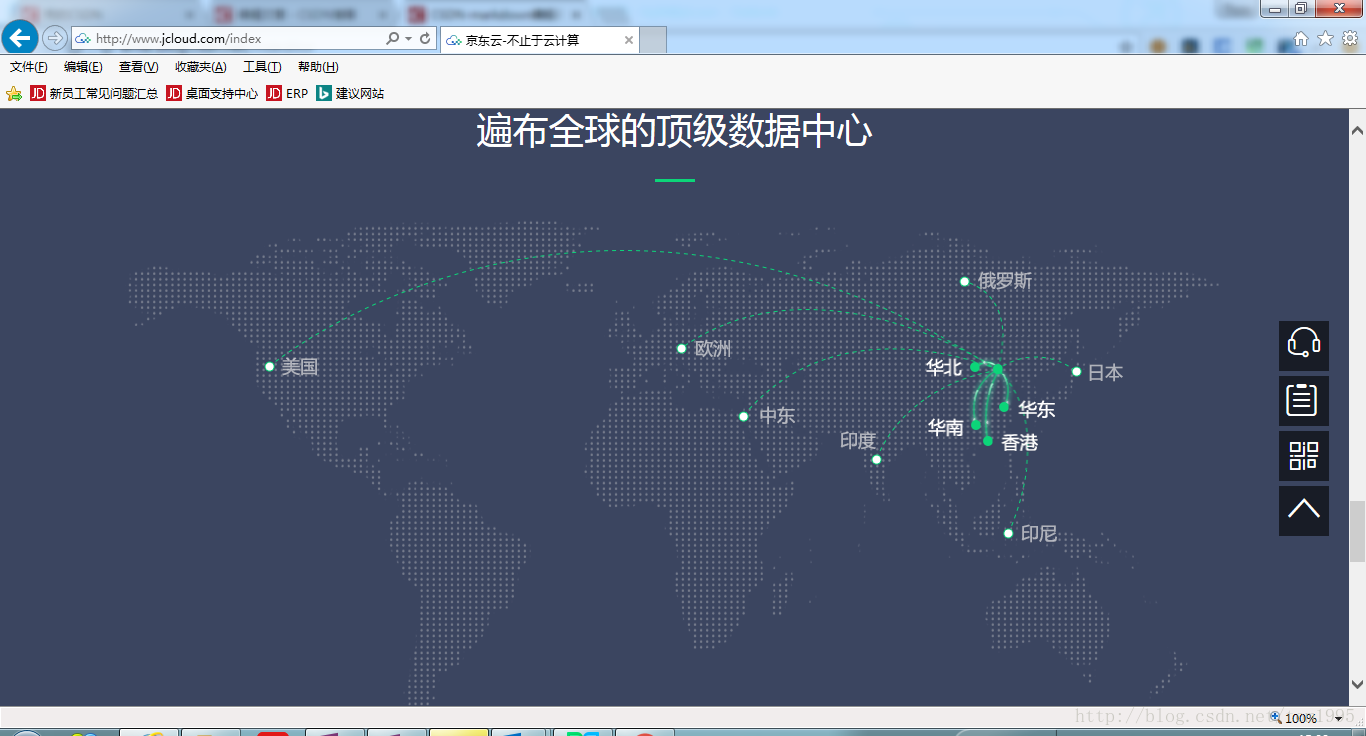Screen dimensions: 1366x736
Task: Click the search magnifier in address bar
Action: pyautogui.click(x=392, y=39)
